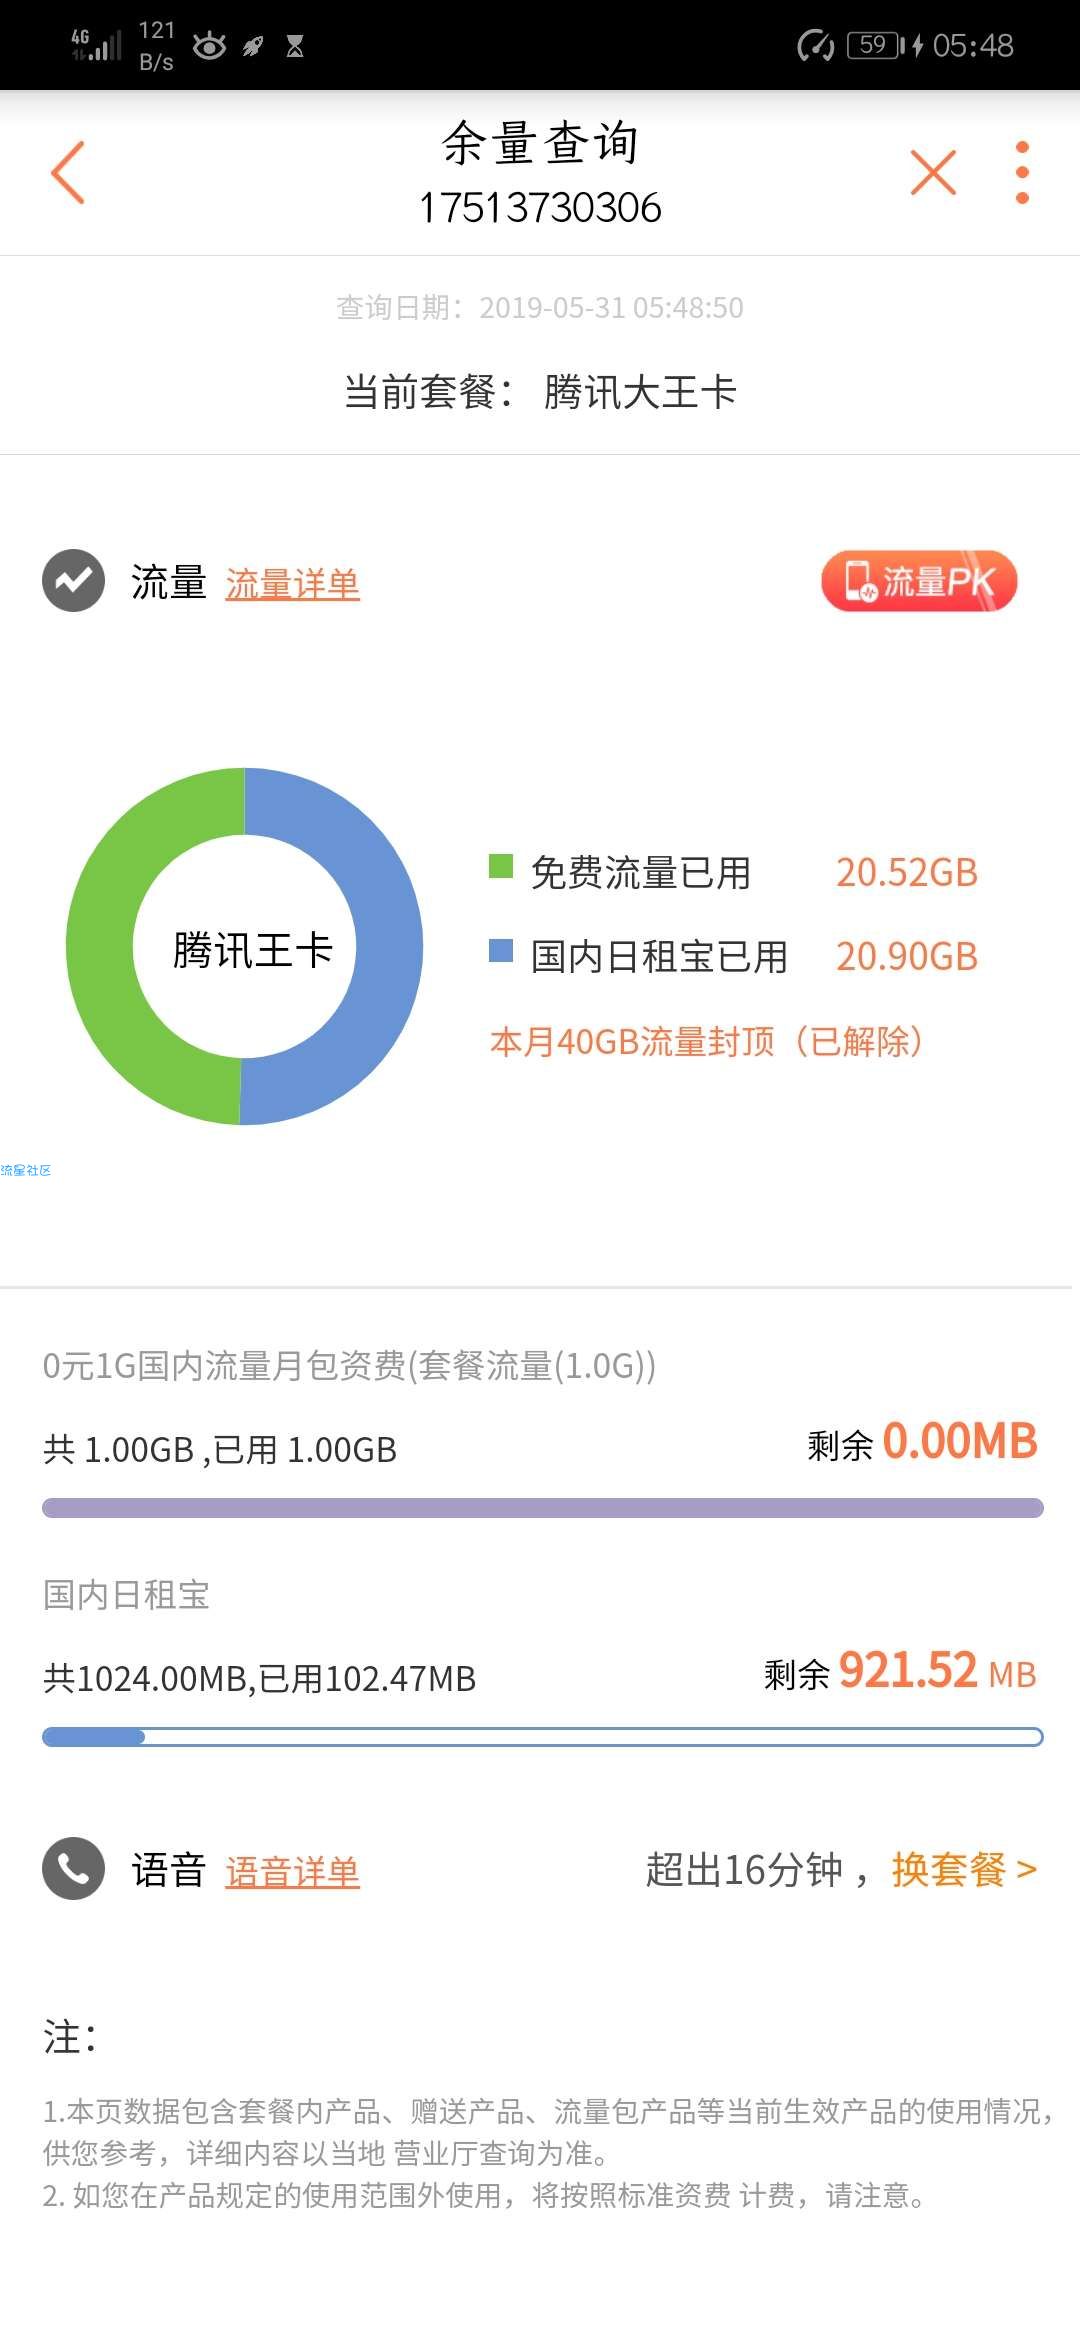Tap the small 流星社区 watermark link
The height and width of the screenshot is (2340, 1080).
click(25, 1170)
